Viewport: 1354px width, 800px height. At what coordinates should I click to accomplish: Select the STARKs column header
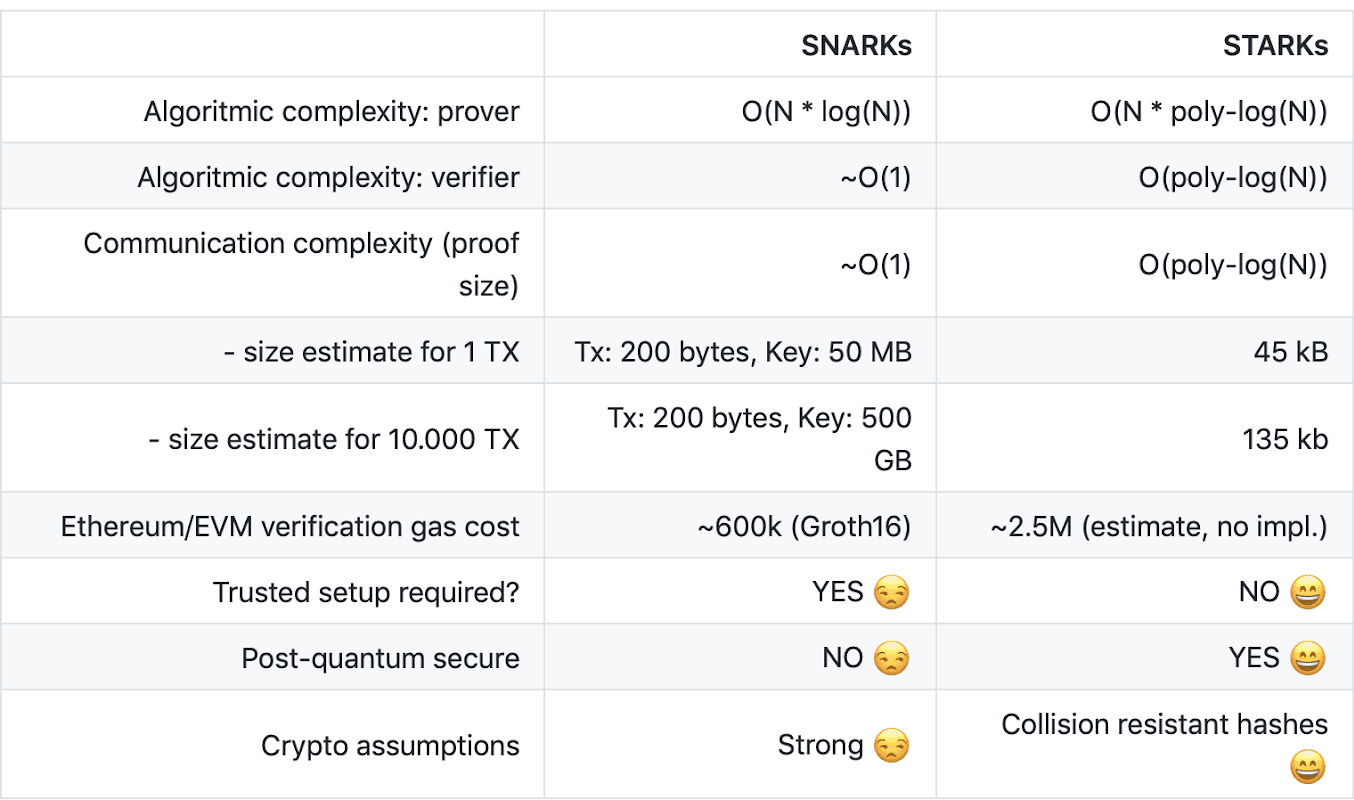point(1275,46)
